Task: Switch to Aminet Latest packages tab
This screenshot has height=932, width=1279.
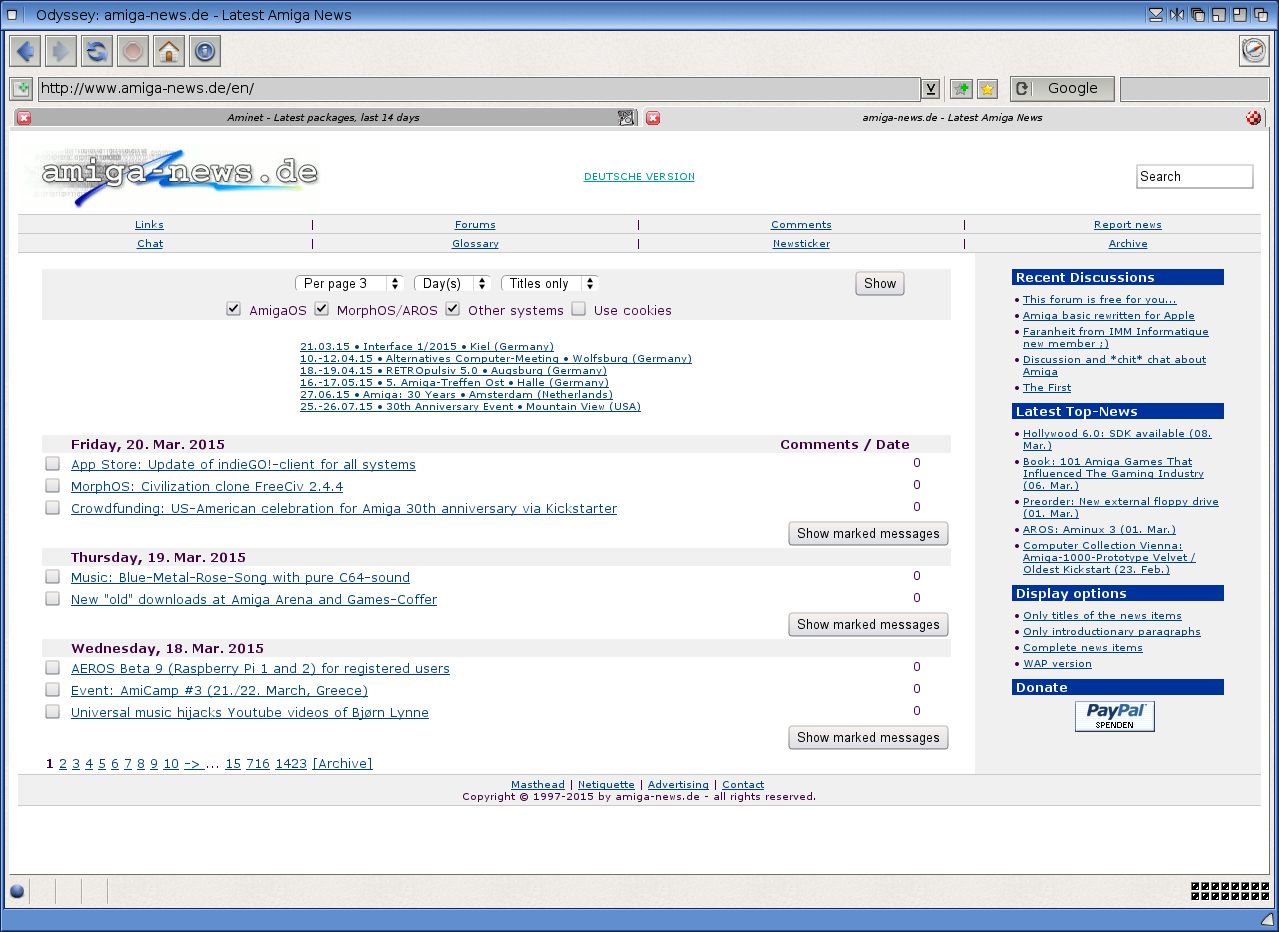Action: 324,118
